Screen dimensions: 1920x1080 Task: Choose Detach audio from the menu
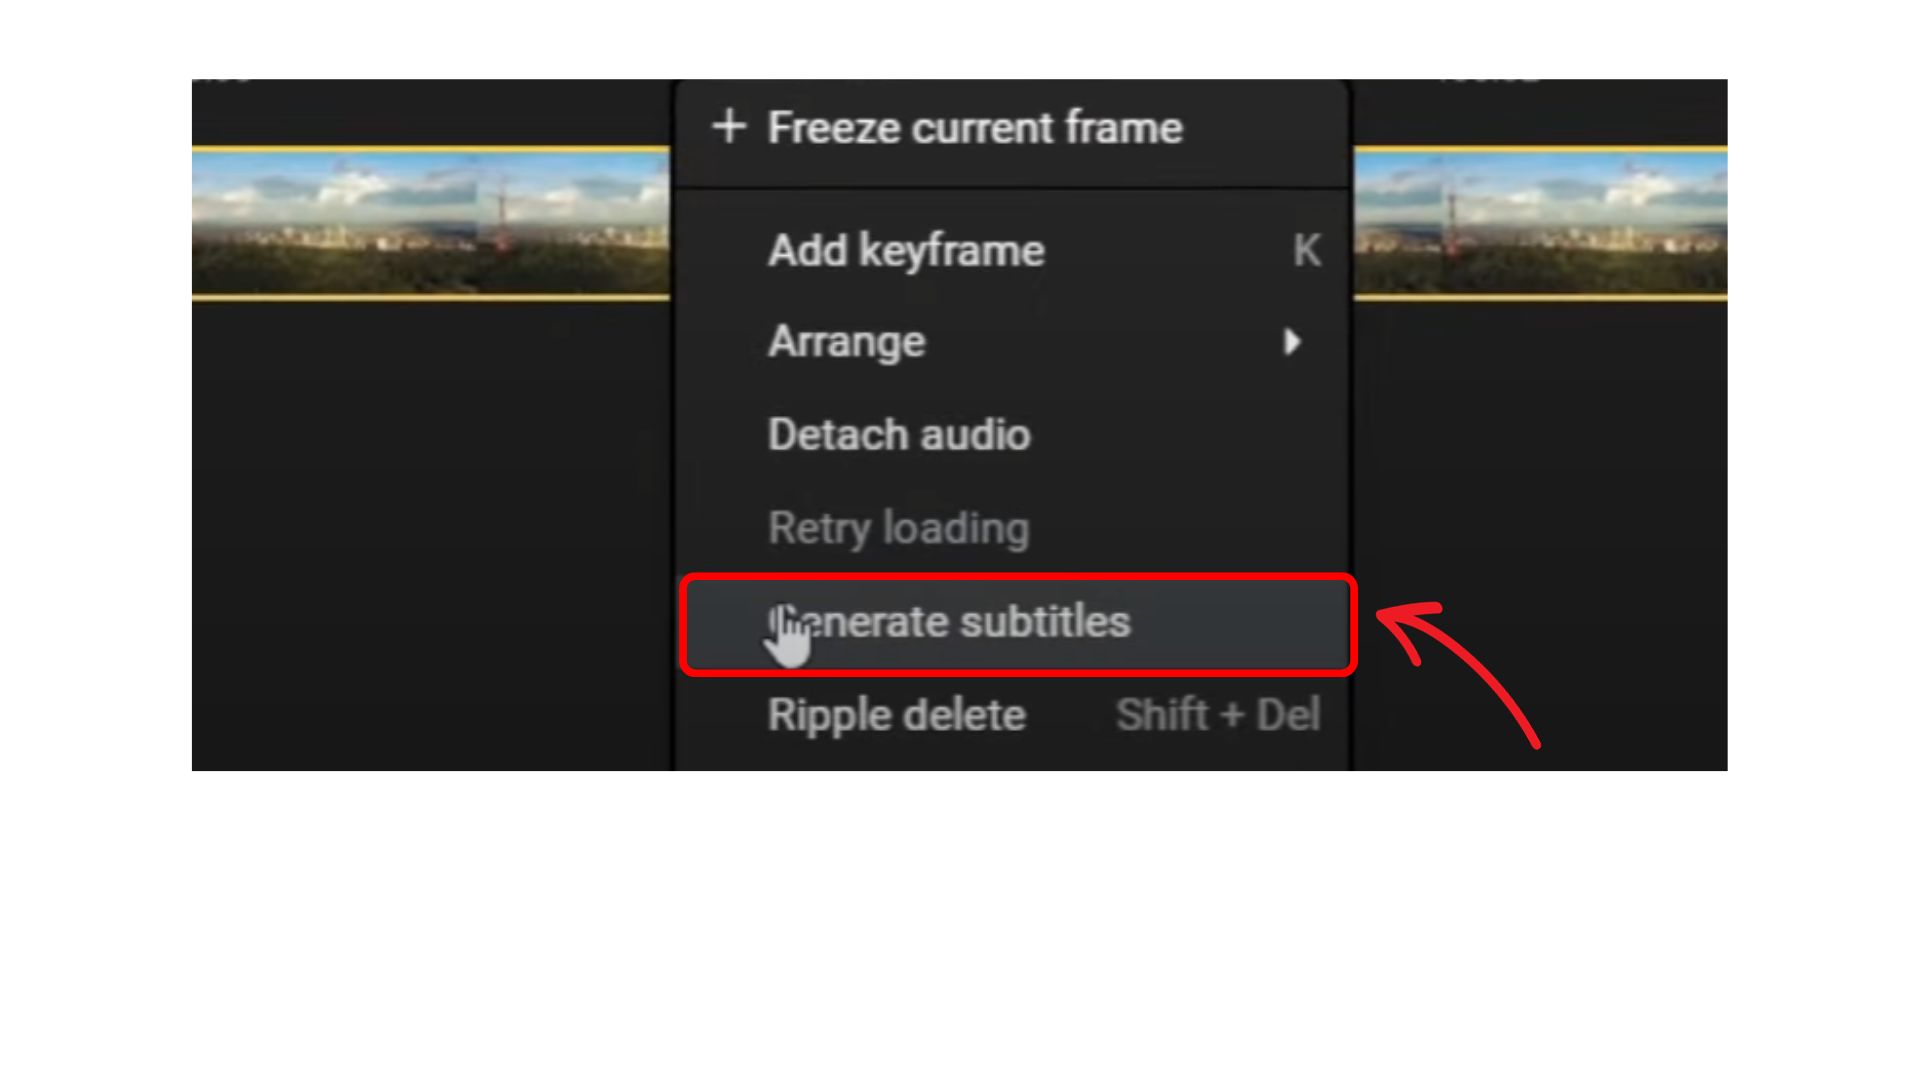[897, 434]
